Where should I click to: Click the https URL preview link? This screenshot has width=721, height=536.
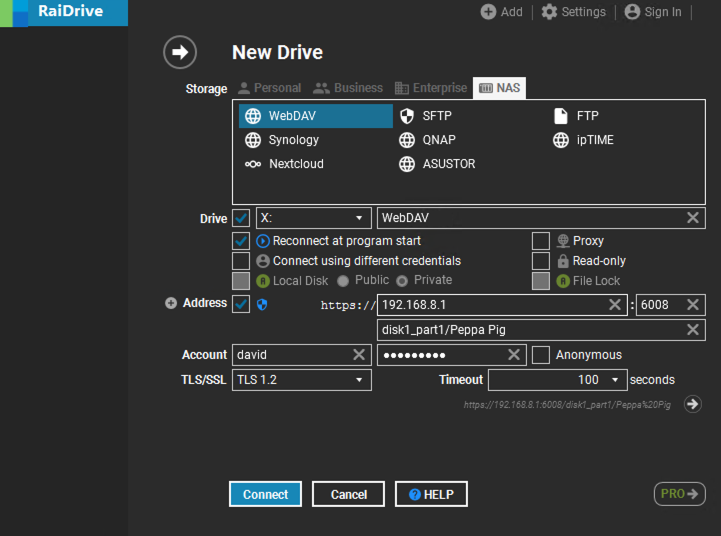tap(567, 405)
